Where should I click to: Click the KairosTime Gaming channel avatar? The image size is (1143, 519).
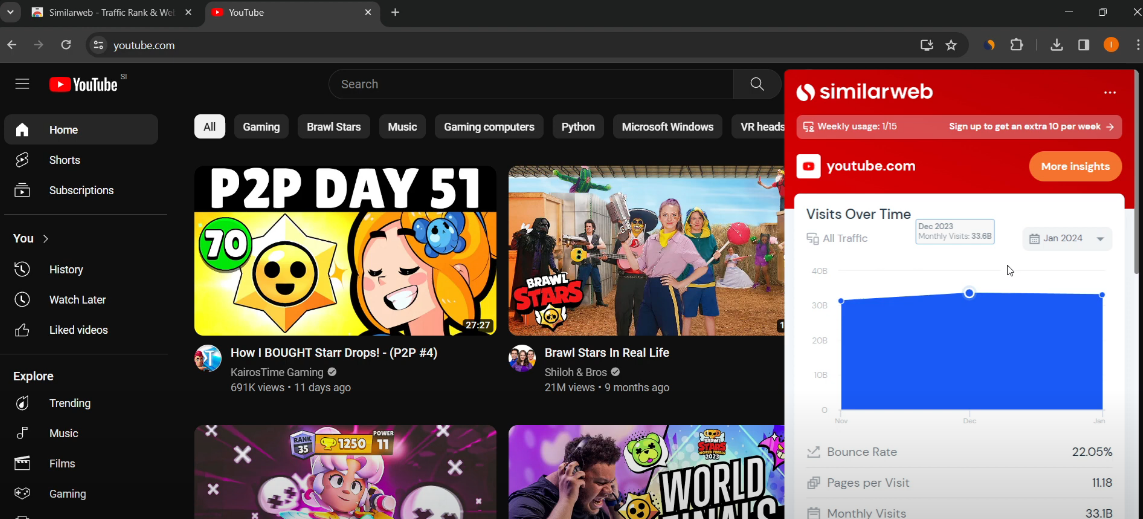click(x=208, y=359)
